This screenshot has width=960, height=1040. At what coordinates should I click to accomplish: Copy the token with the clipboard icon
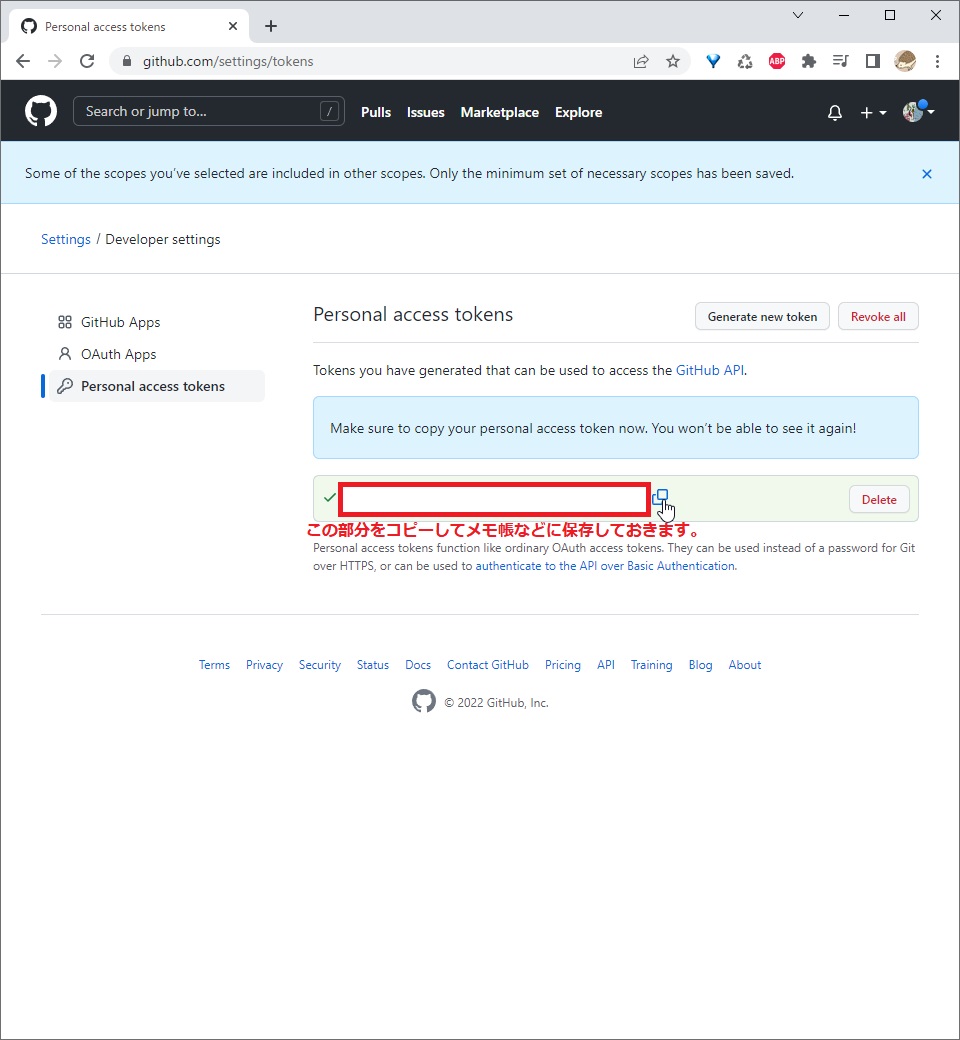click(x=660, y=497)
